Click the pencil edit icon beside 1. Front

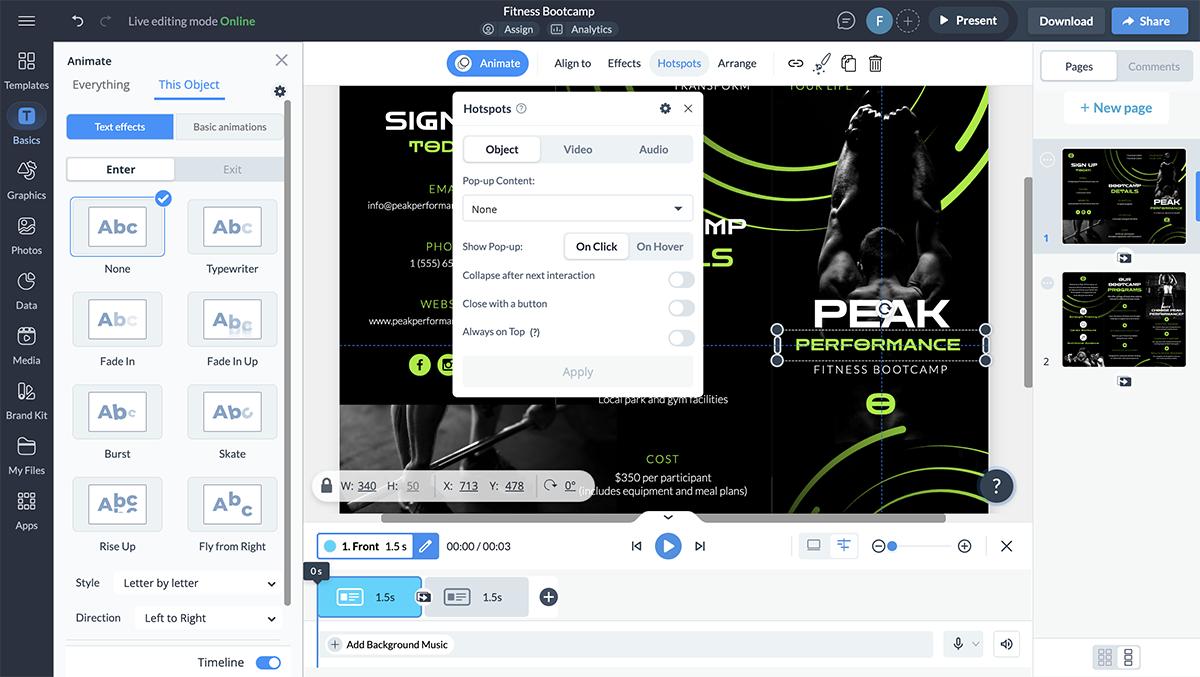click(425, 546)
